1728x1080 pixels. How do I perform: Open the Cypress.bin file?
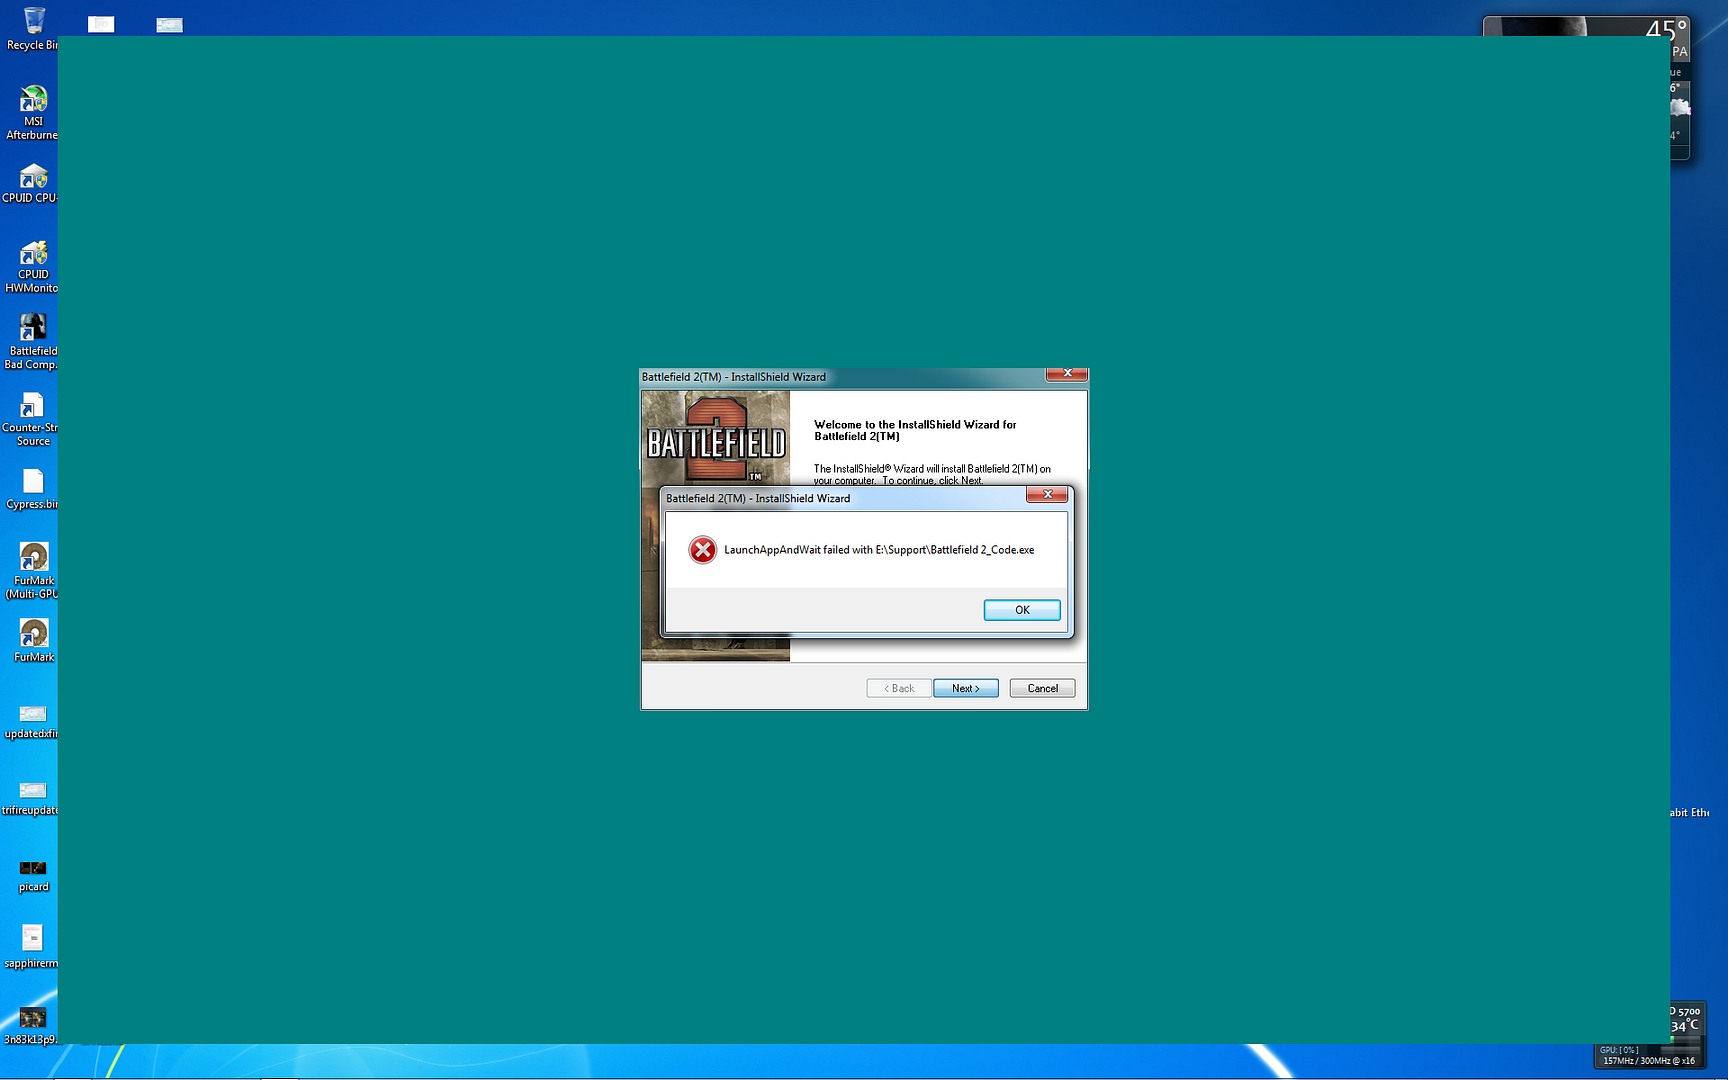(32, 480)
